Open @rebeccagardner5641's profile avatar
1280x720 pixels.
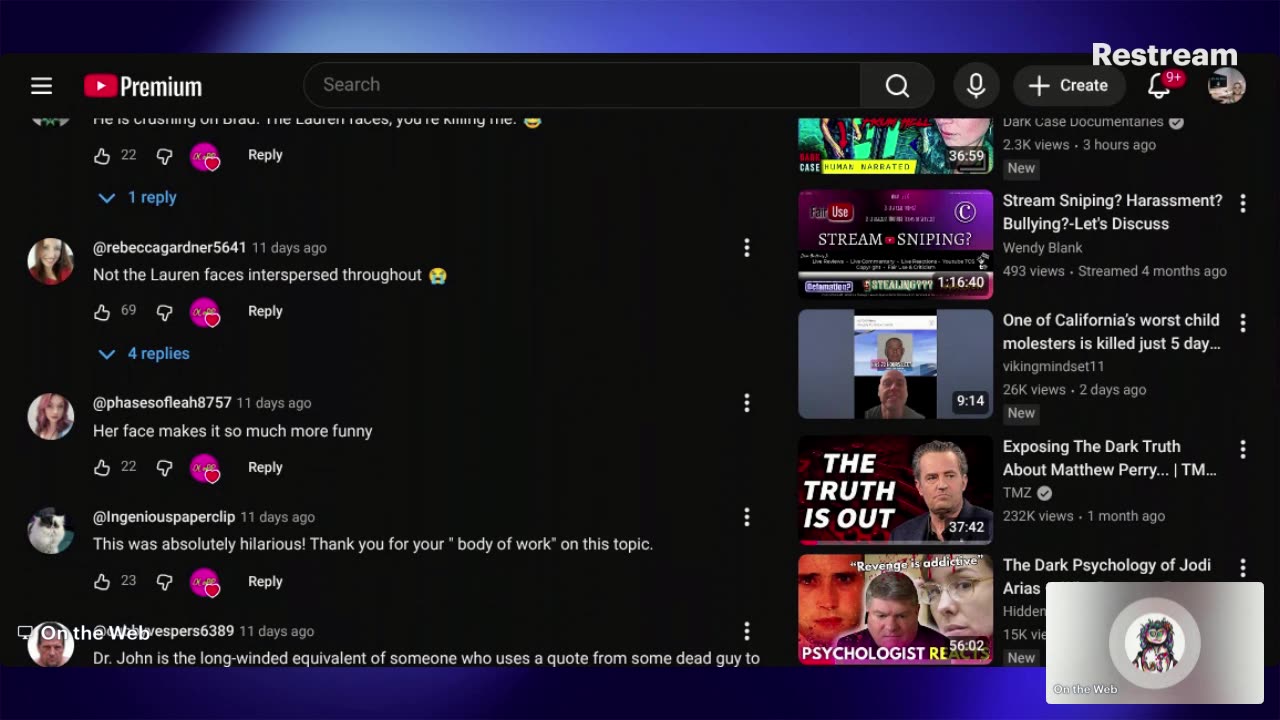click(50, 261)
